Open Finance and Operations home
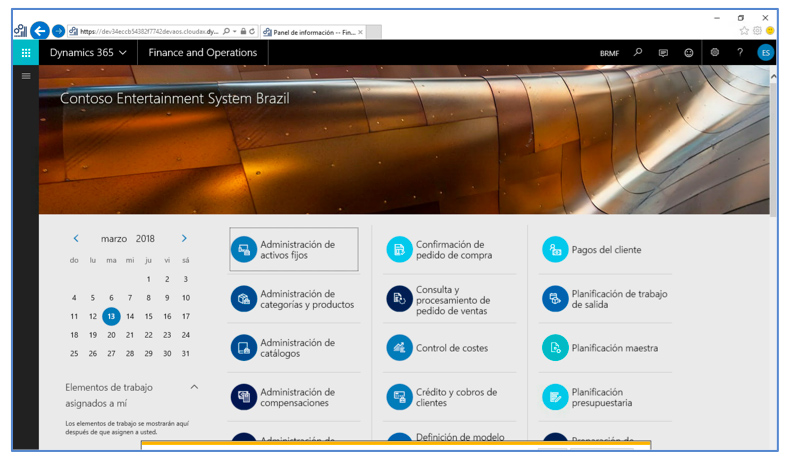 (x=203, y=52)
